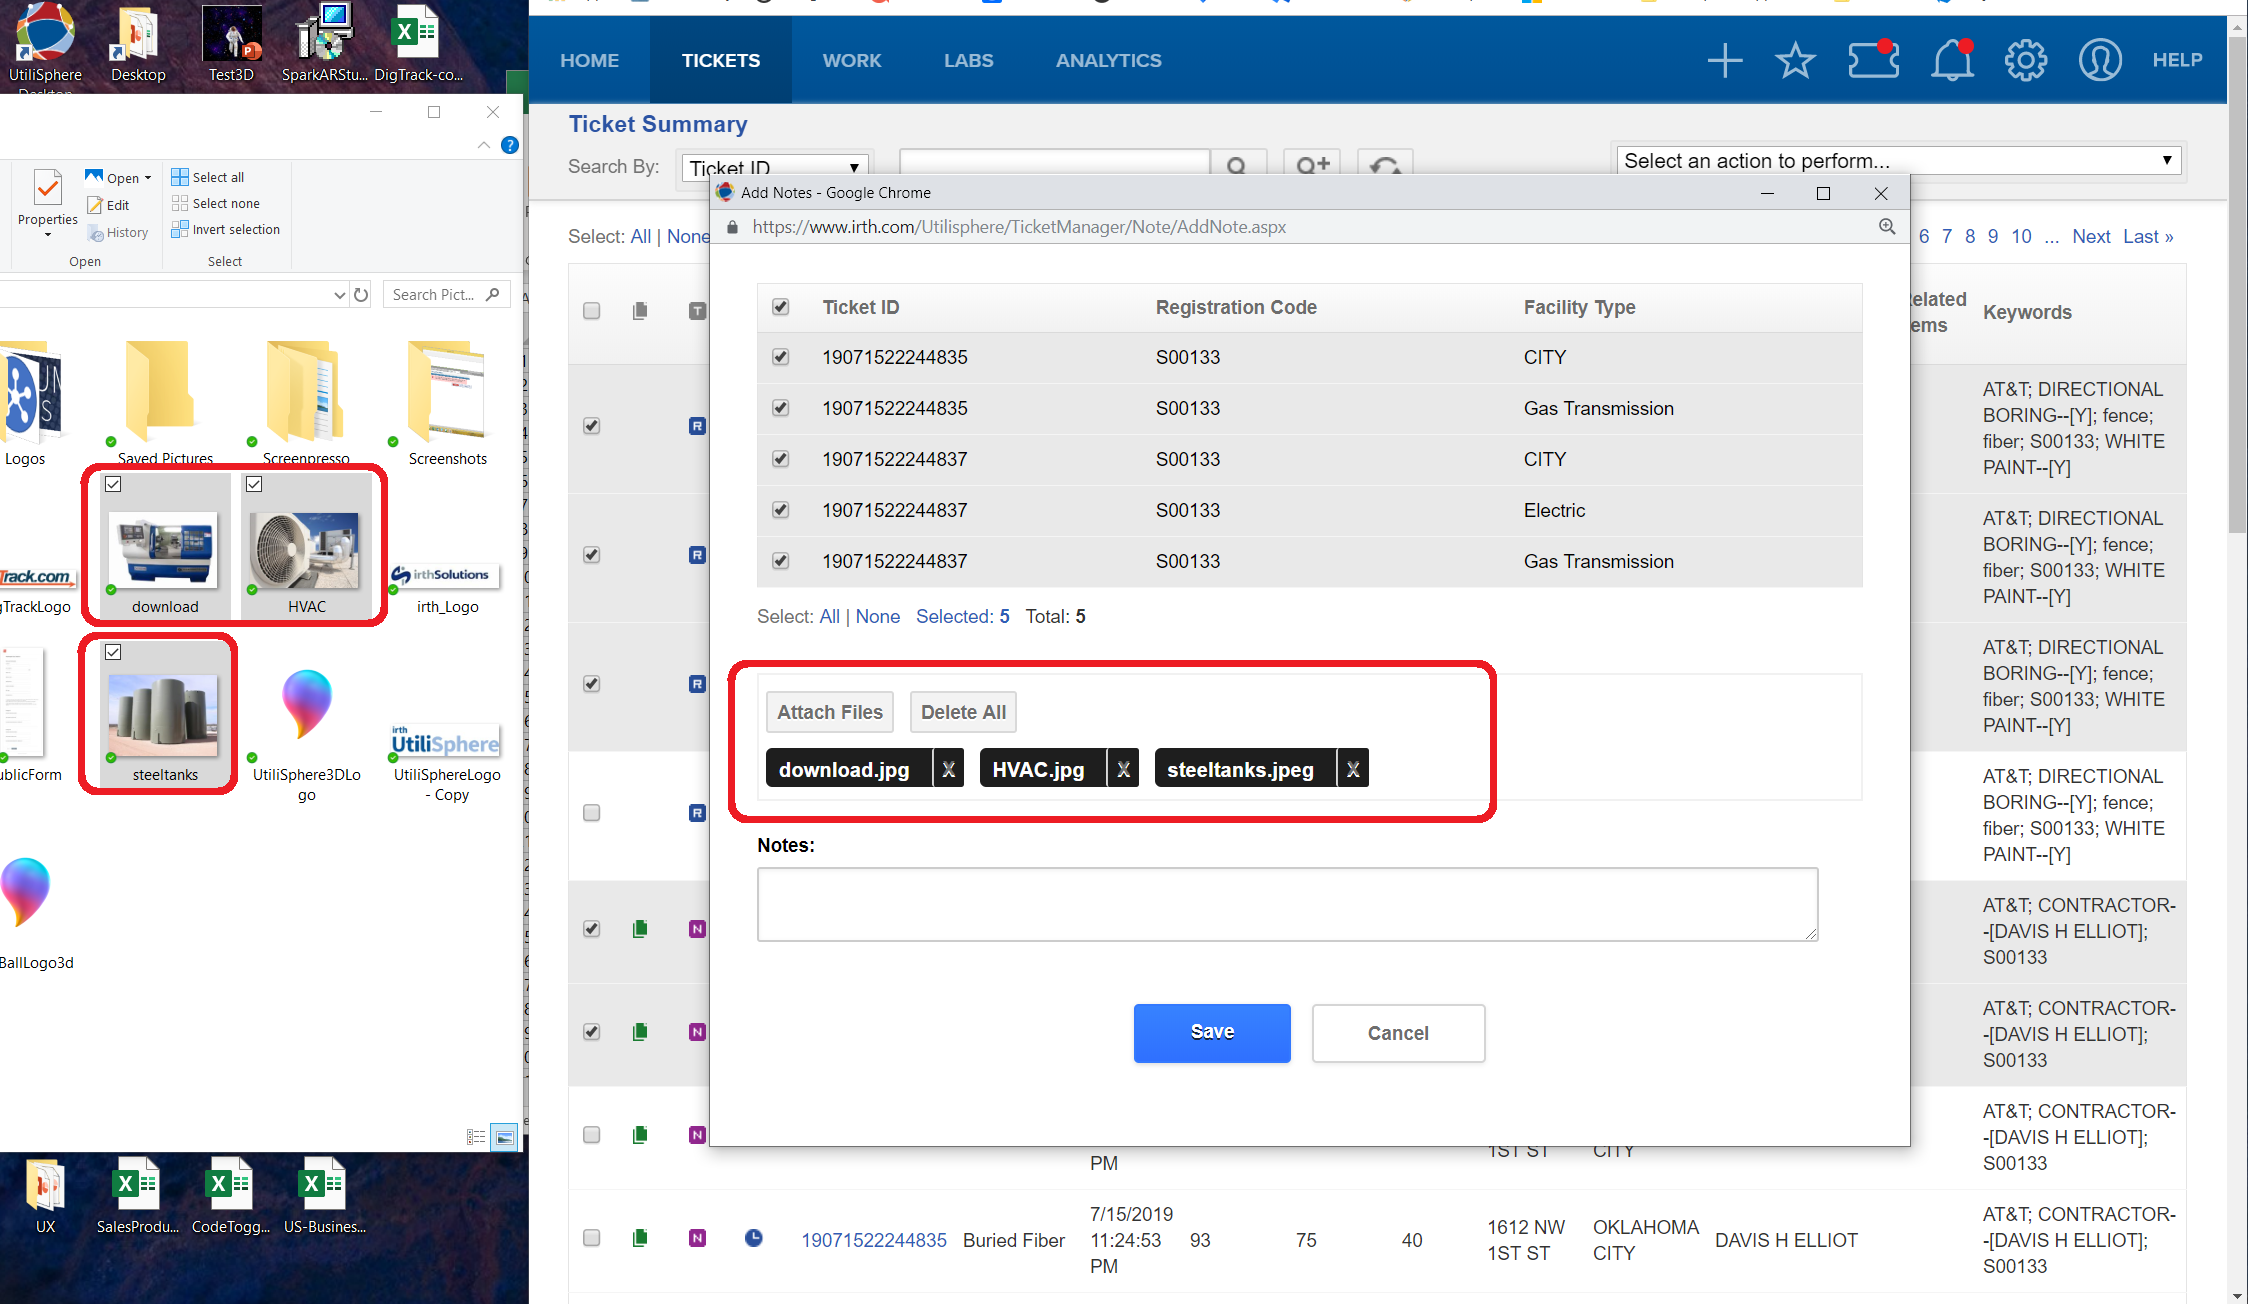This screenshot has width=2248, height=1304.
Task: Go to the HOME tab
Action: coord(589,60)
